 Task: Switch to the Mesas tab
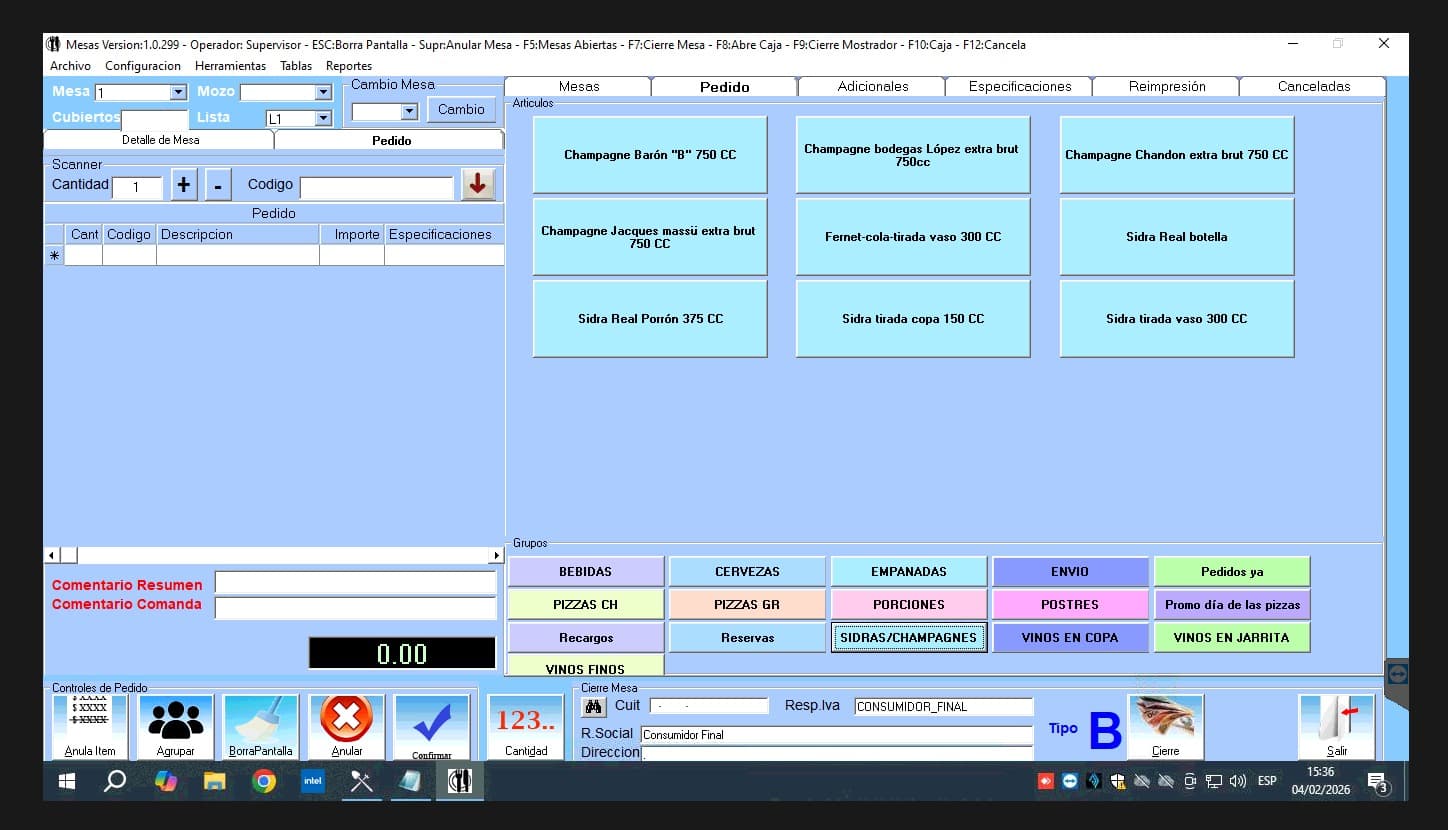(579, 86)
